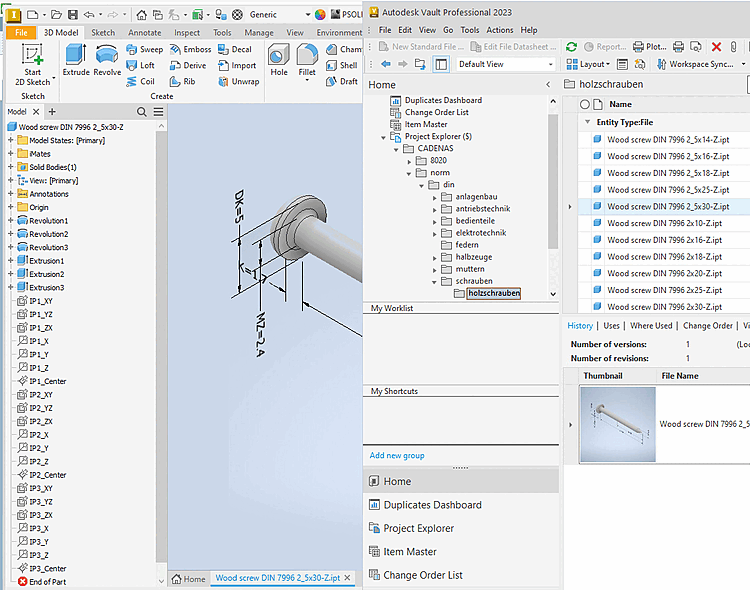Image resolution: width=750 pixels, height=590 pixels.
Task: Click the red X delete icon in Vault
Action: coord(716,47)
